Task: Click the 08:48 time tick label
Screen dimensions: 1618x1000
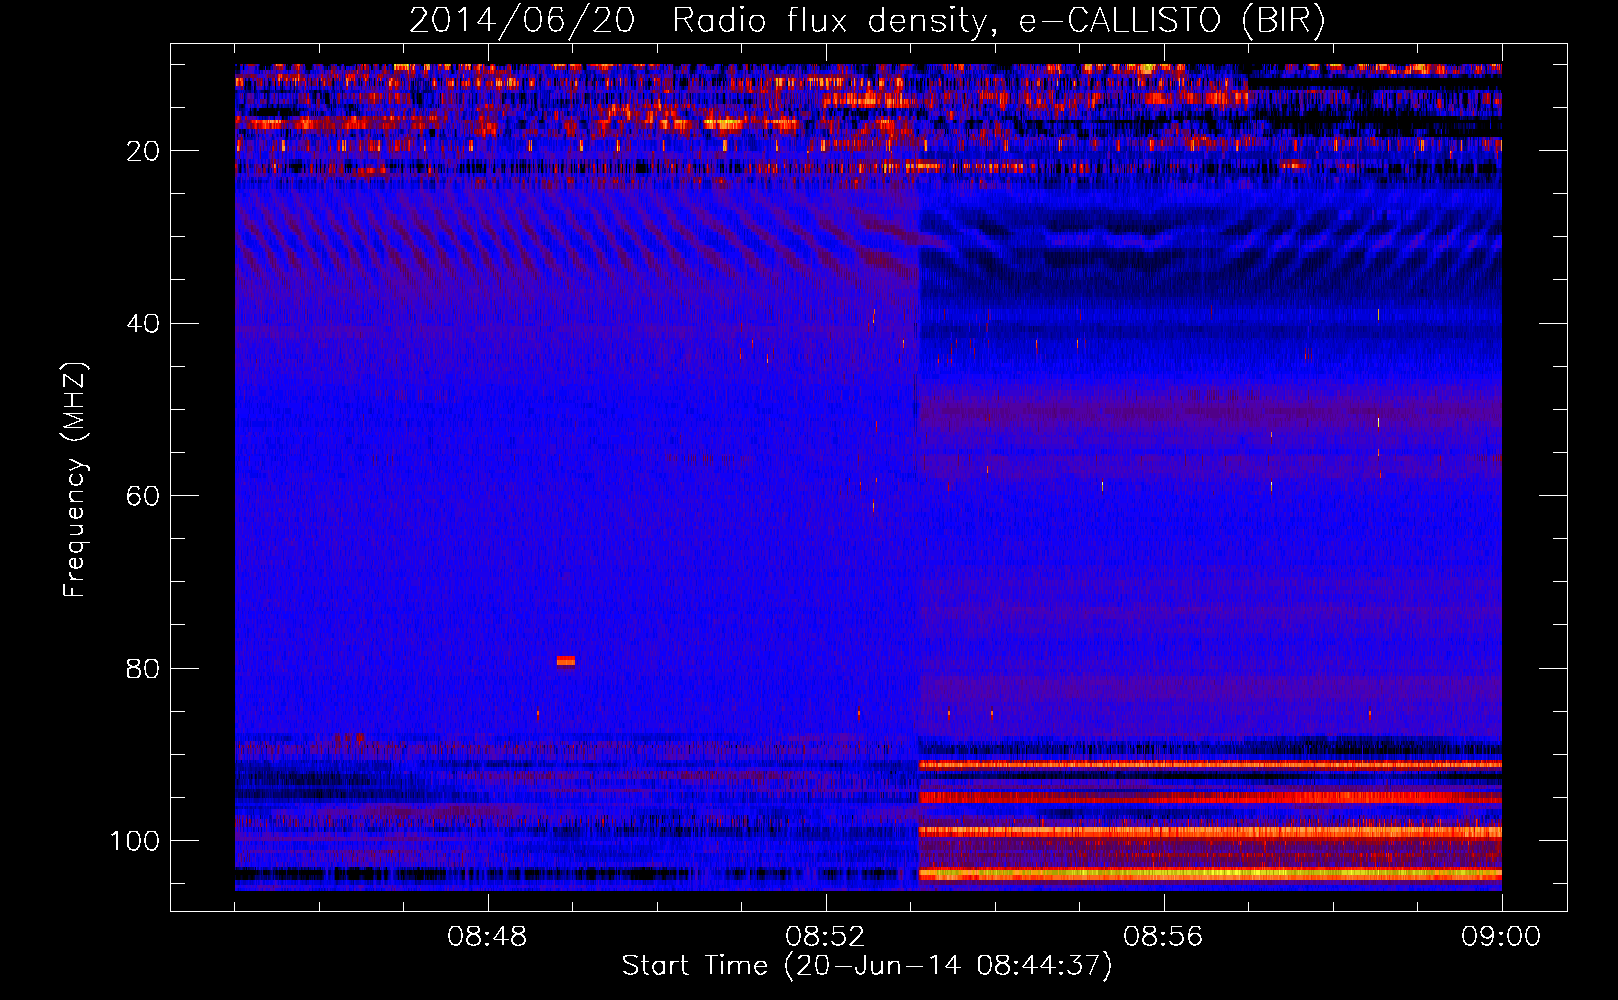Action: 487,937
